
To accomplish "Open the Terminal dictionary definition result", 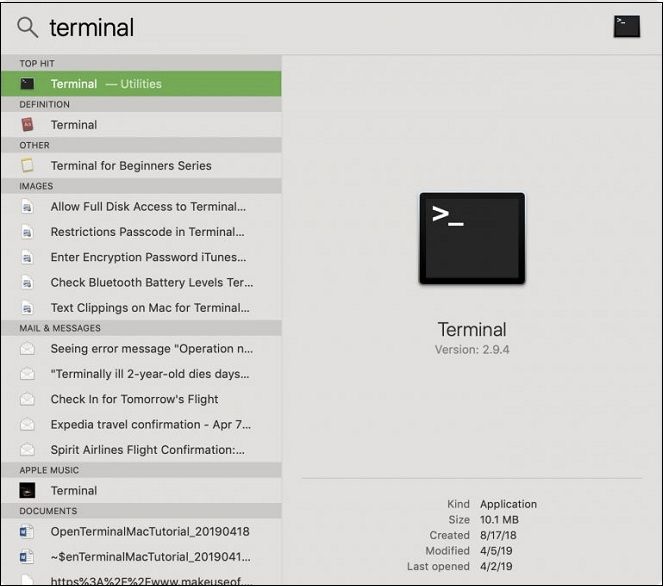I will (x=141, y=125).
